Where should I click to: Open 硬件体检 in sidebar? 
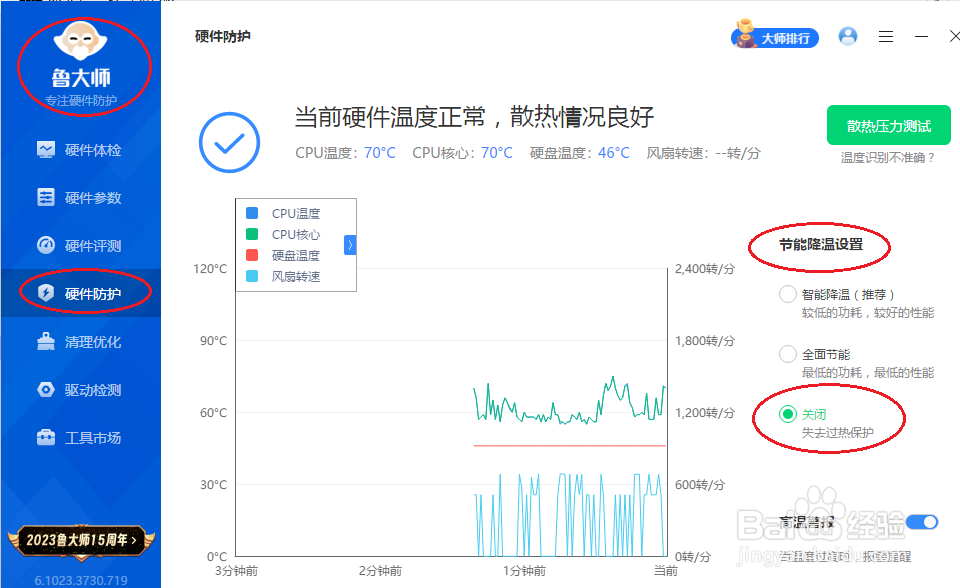click(80, 150)
